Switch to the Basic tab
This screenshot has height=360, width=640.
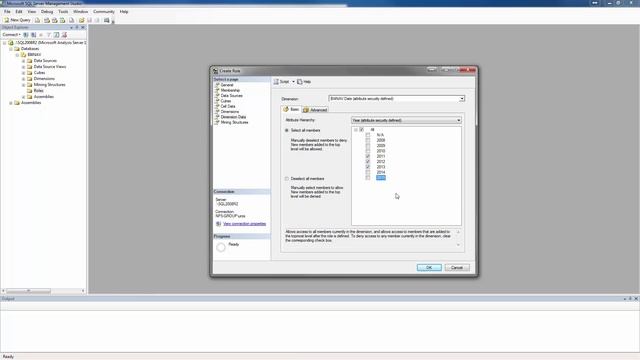291,109
